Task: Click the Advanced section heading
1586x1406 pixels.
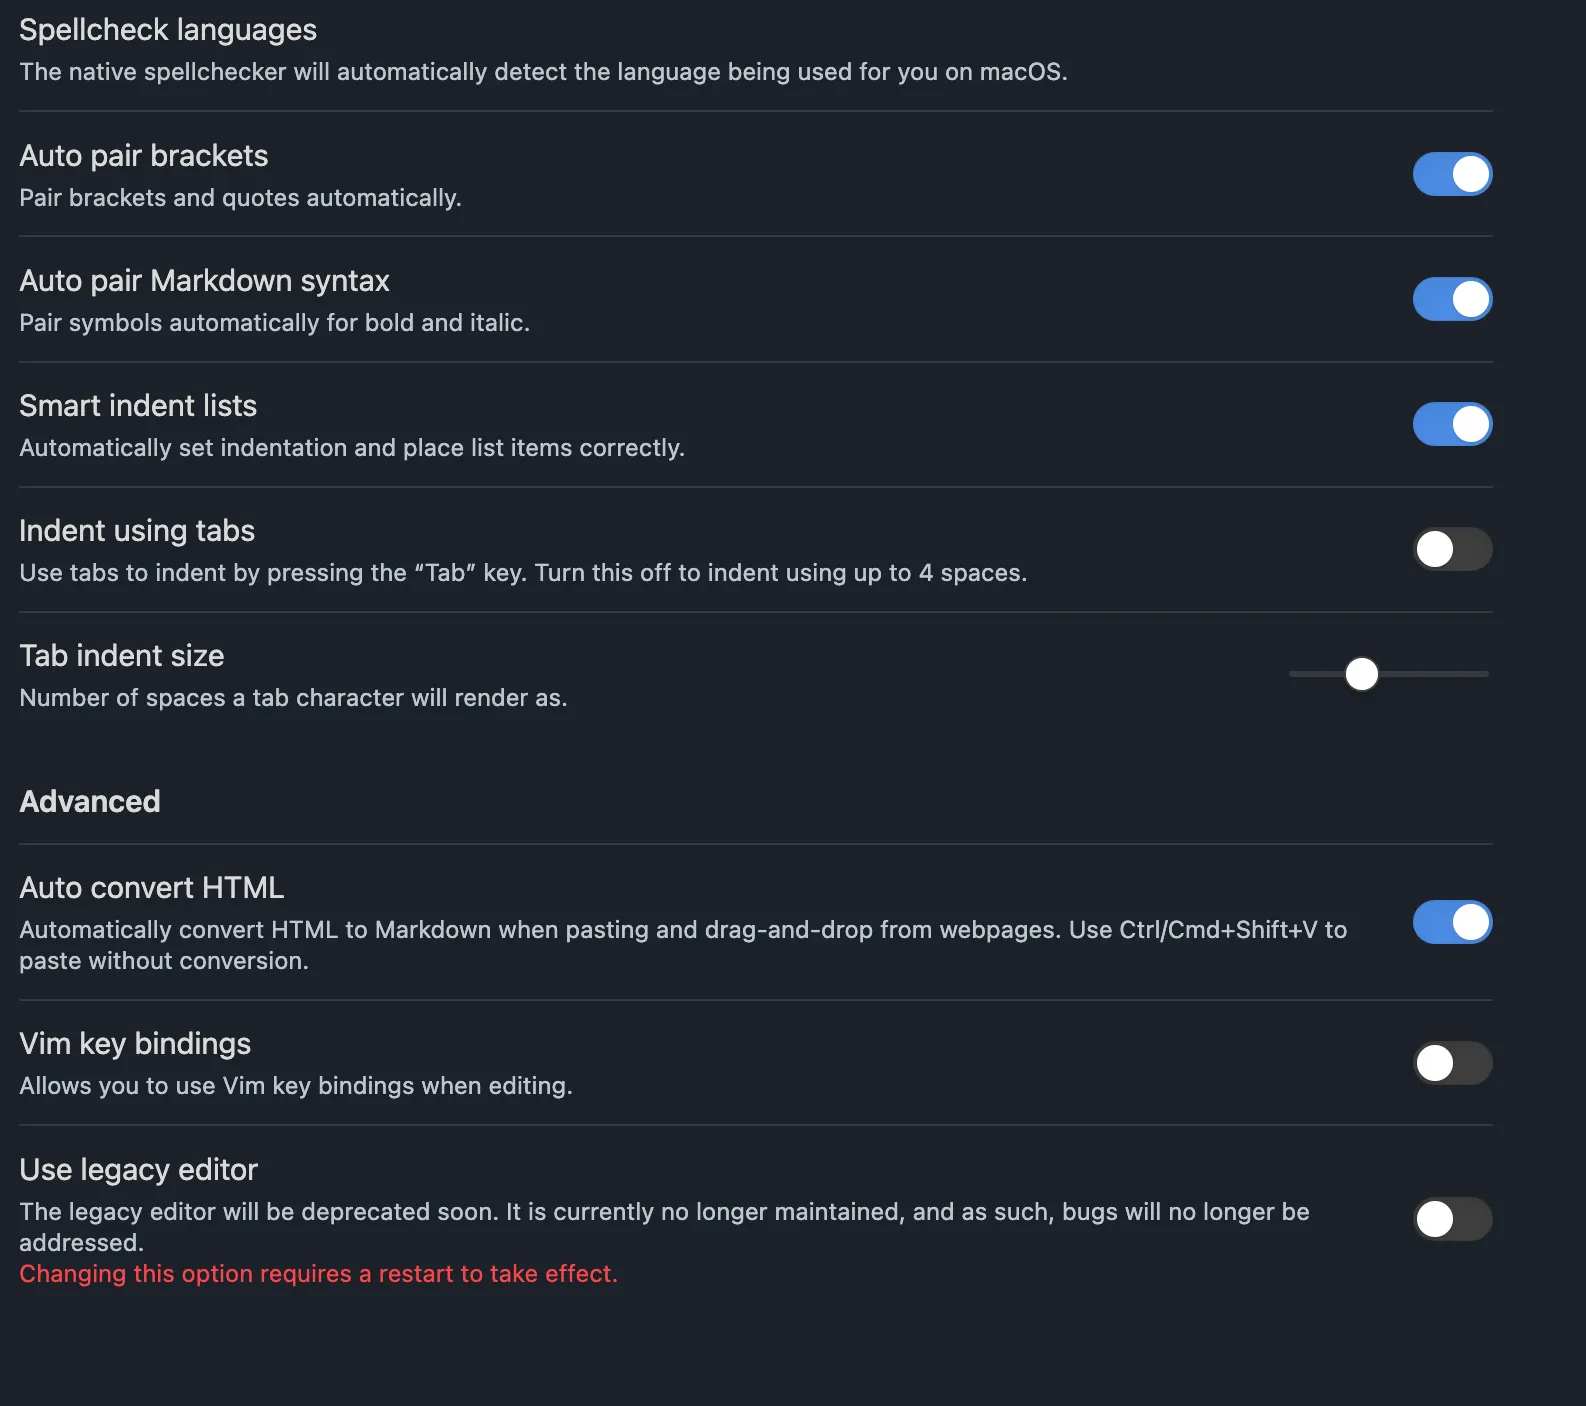Action: point(90,801)
